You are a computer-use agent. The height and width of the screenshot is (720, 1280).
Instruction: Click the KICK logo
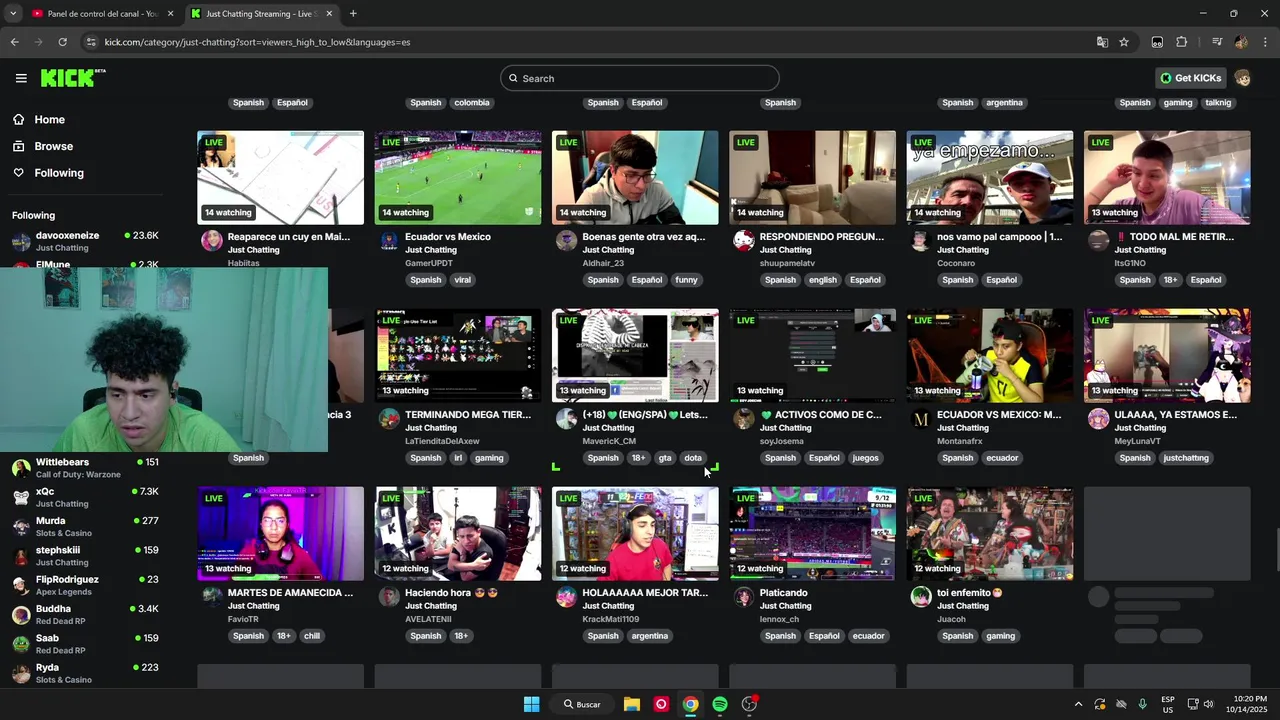[x=72, y=78]
